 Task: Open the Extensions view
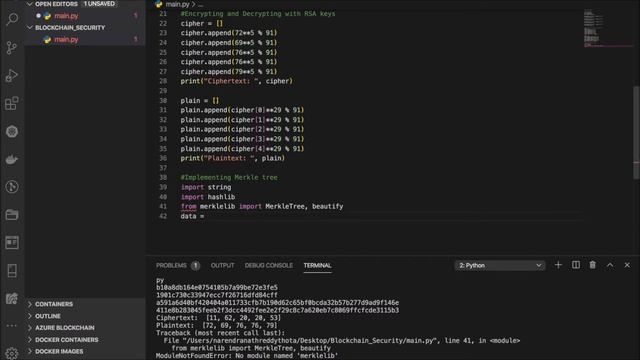12,103
